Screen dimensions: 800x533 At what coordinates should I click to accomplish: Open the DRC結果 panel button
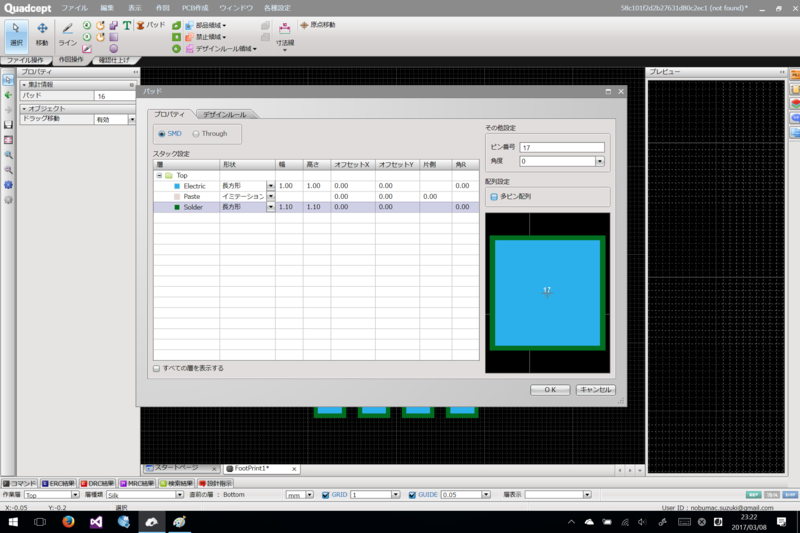click(97, 483)
